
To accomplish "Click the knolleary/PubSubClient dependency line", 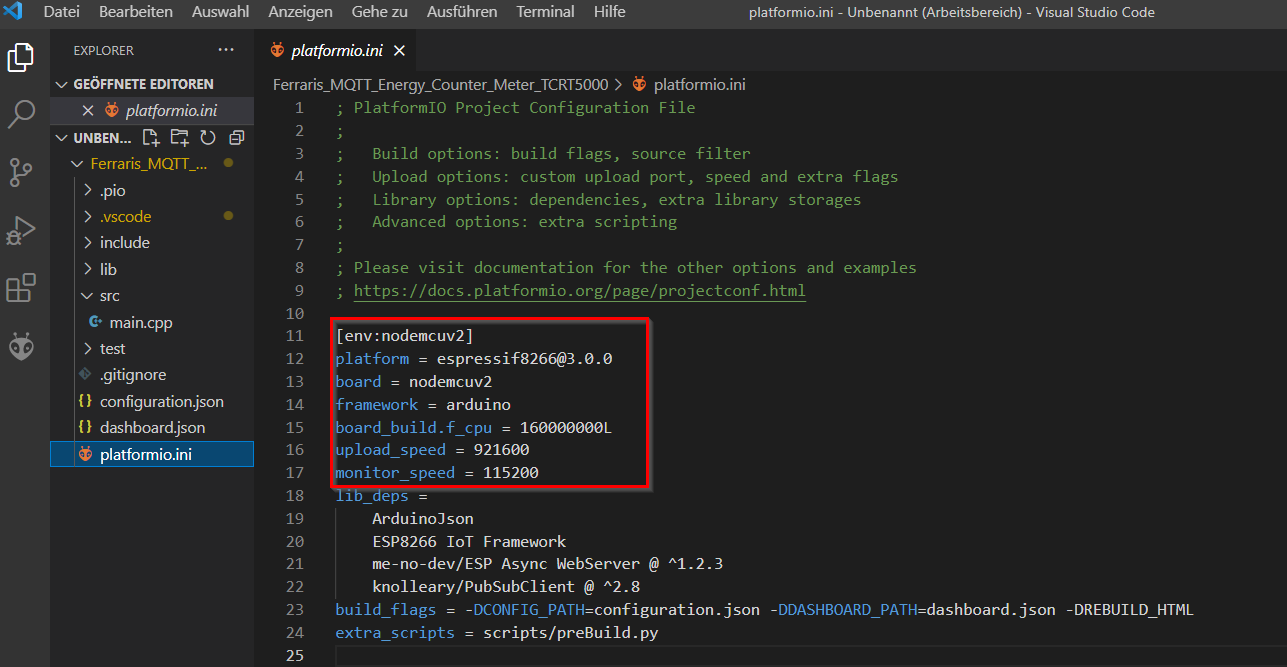I will pyautogui.click(x=506, y=586).
